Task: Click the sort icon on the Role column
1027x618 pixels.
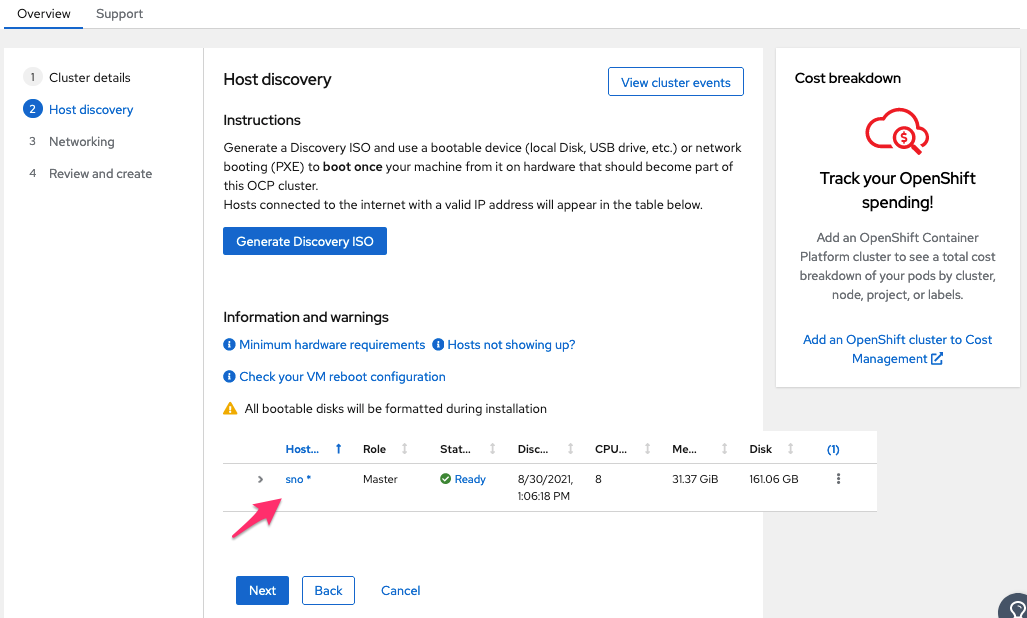Action: [x=403, y=449]
